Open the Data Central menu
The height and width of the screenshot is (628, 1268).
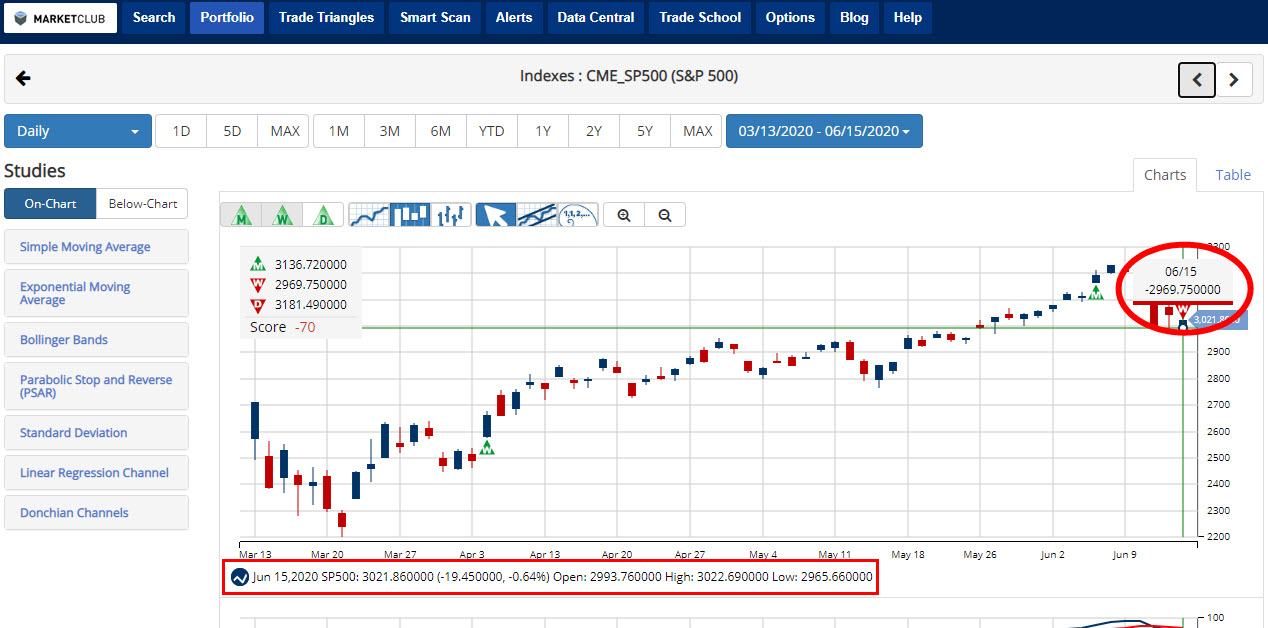(596, 18)
